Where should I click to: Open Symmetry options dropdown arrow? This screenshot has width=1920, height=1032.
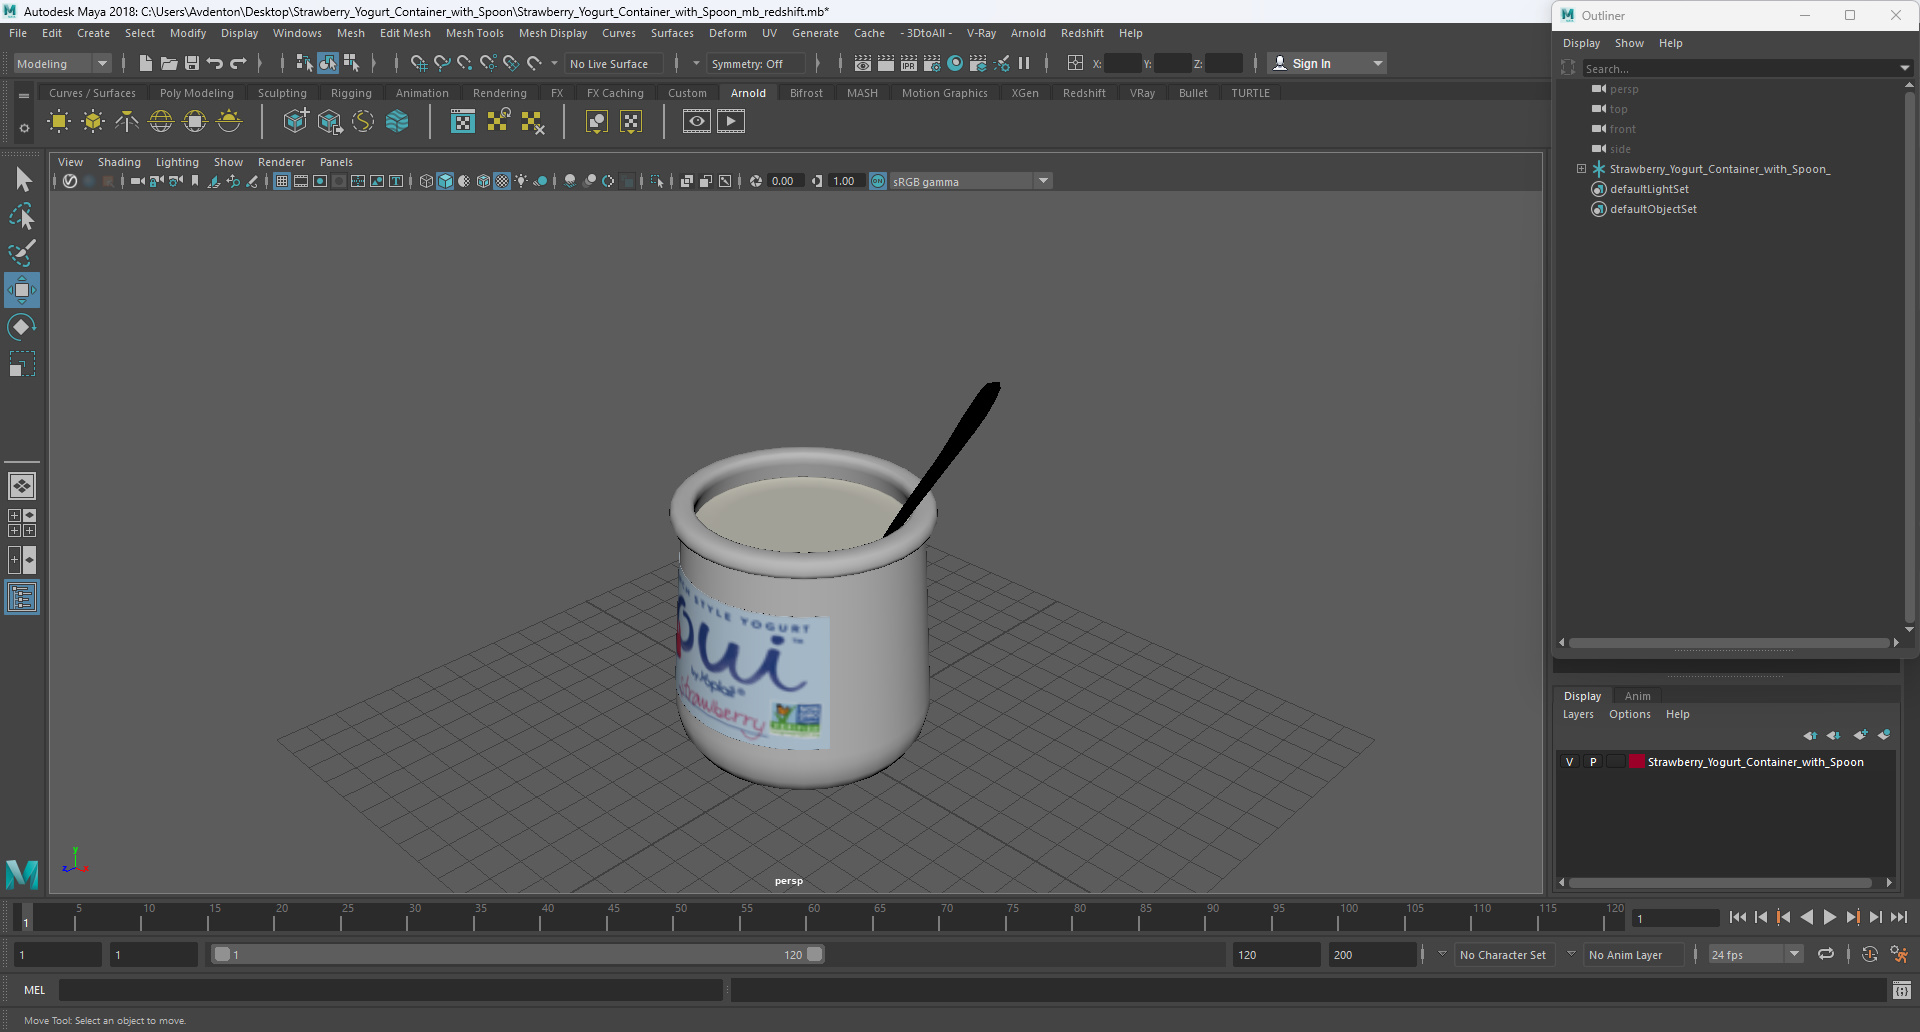[x=696, y=63]
